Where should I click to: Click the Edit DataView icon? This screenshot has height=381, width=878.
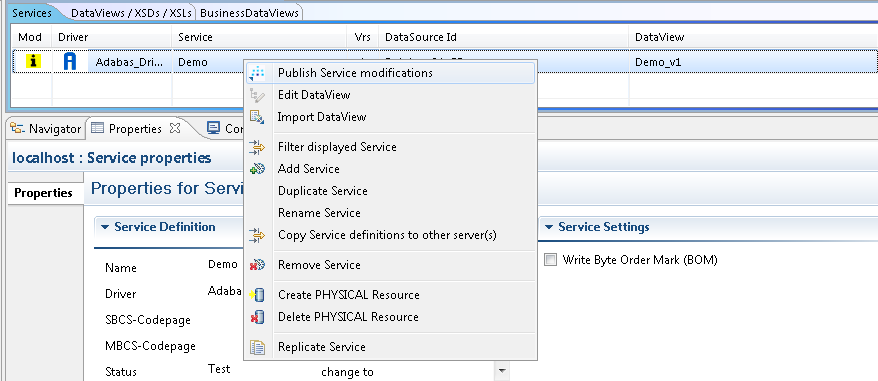point(257,95)
